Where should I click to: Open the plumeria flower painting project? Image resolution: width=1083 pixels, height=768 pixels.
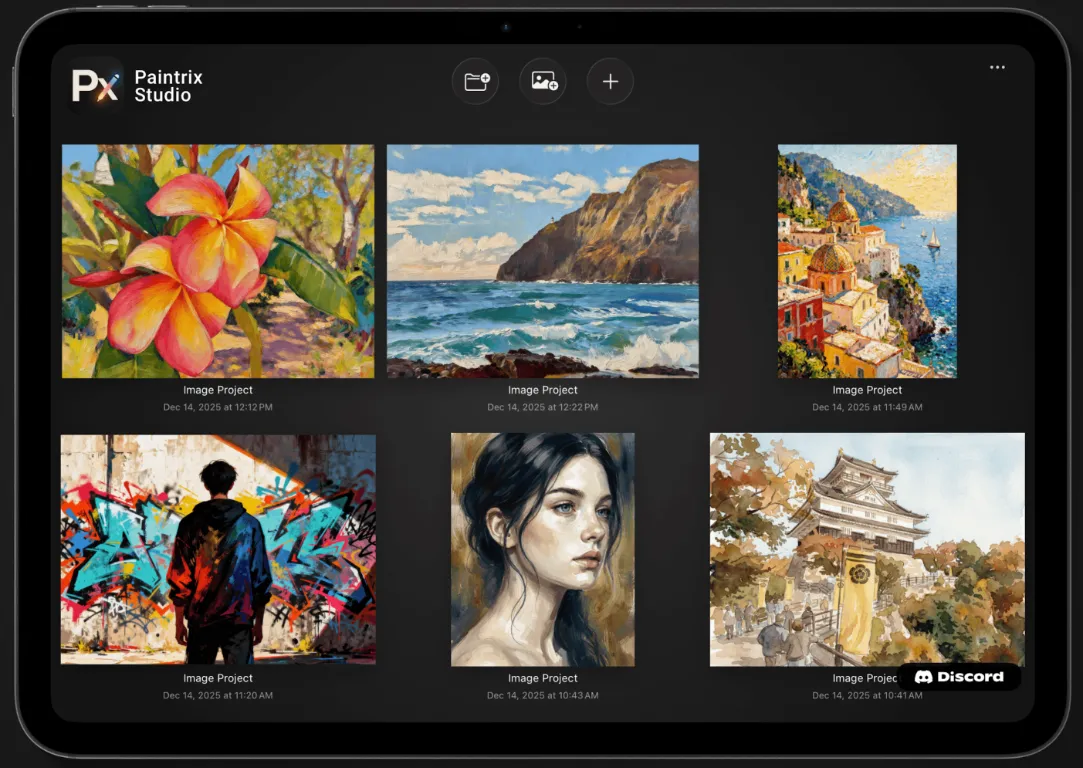point(218,261)
